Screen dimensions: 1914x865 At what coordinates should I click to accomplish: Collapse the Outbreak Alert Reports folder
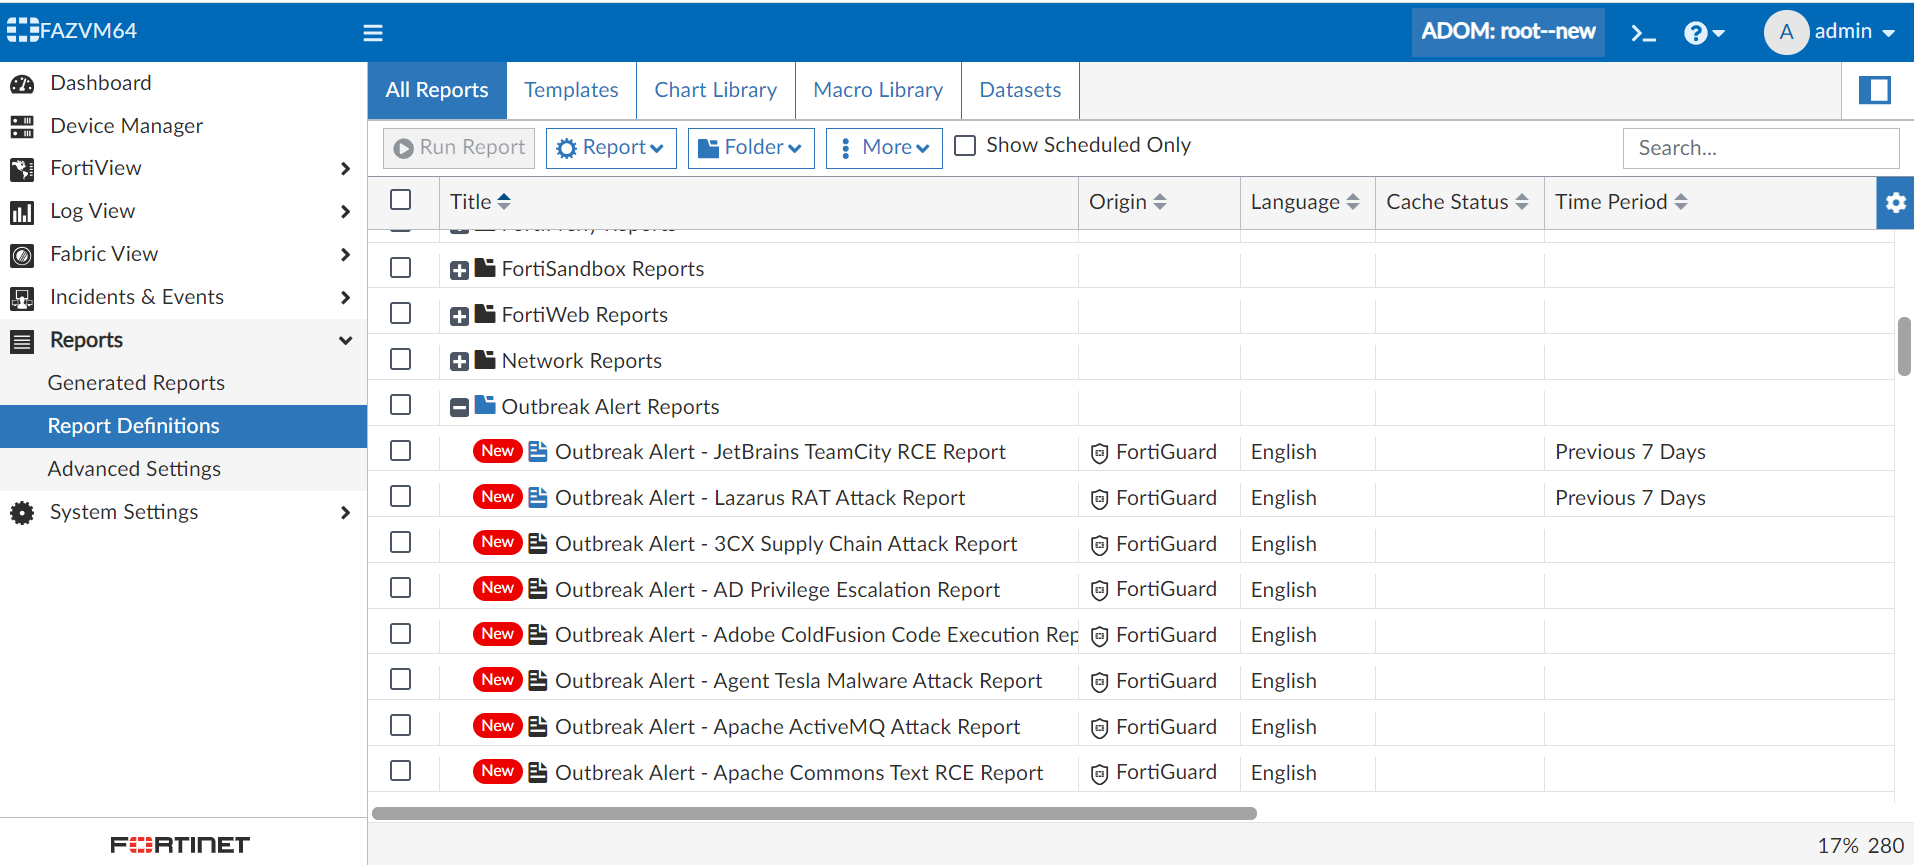coord(459,408)
